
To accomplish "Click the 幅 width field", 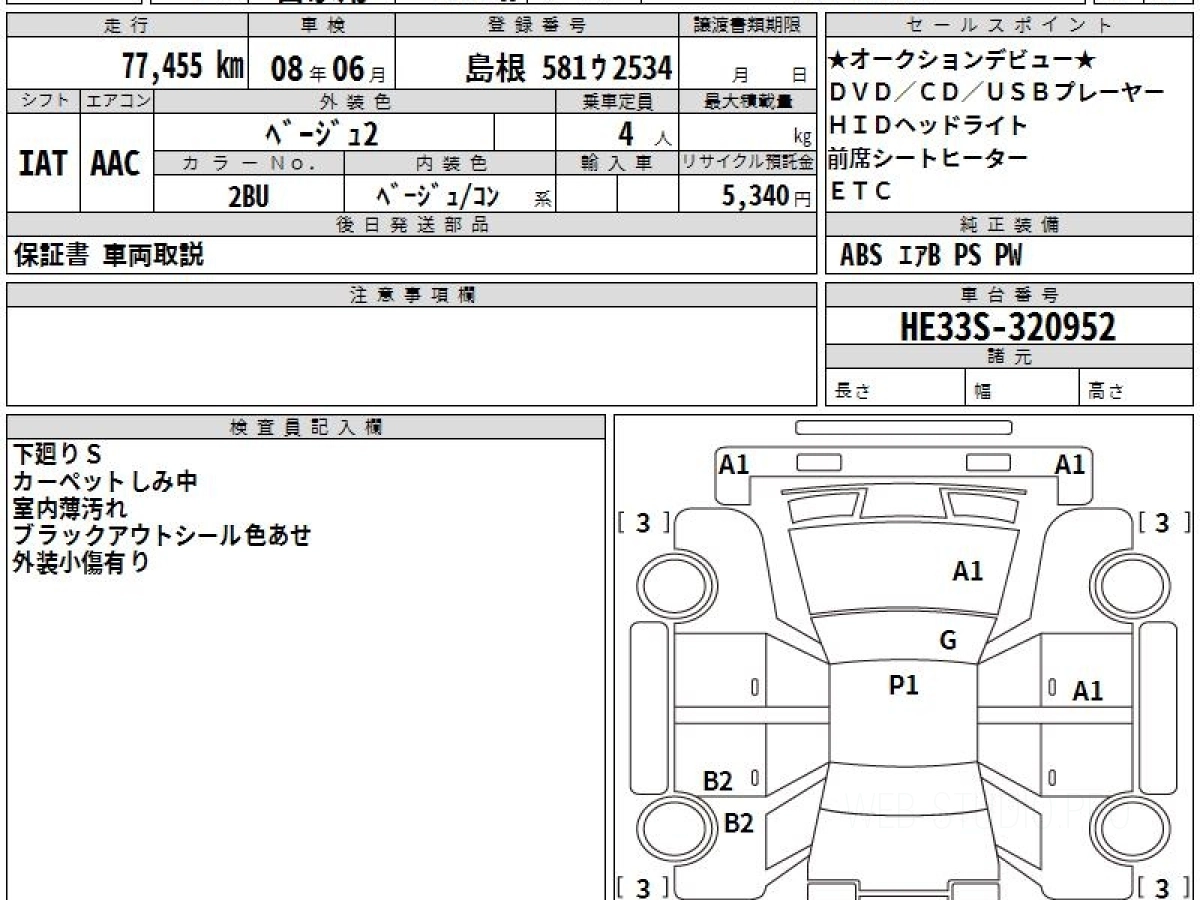I will pyautogui.click(x=1022, y=387).
